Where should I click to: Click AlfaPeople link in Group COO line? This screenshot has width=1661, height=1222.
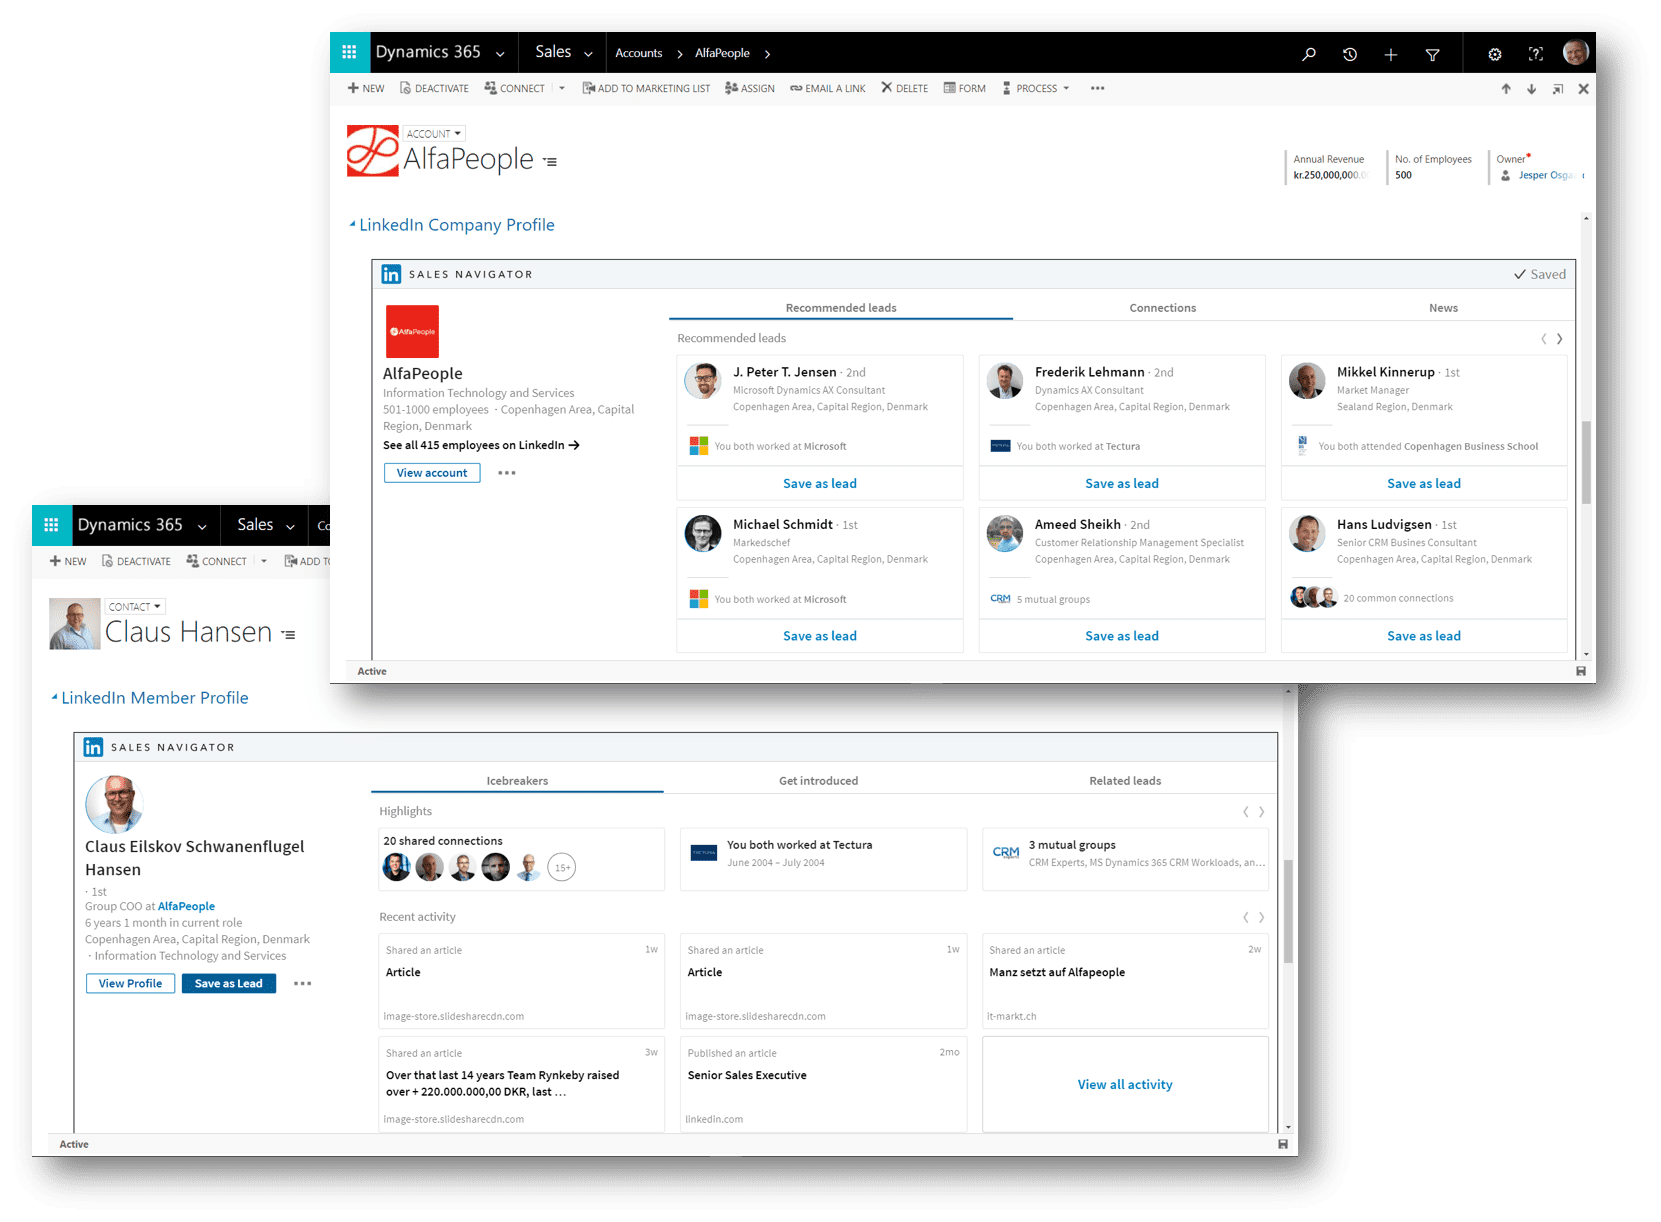tap(186, 906)
